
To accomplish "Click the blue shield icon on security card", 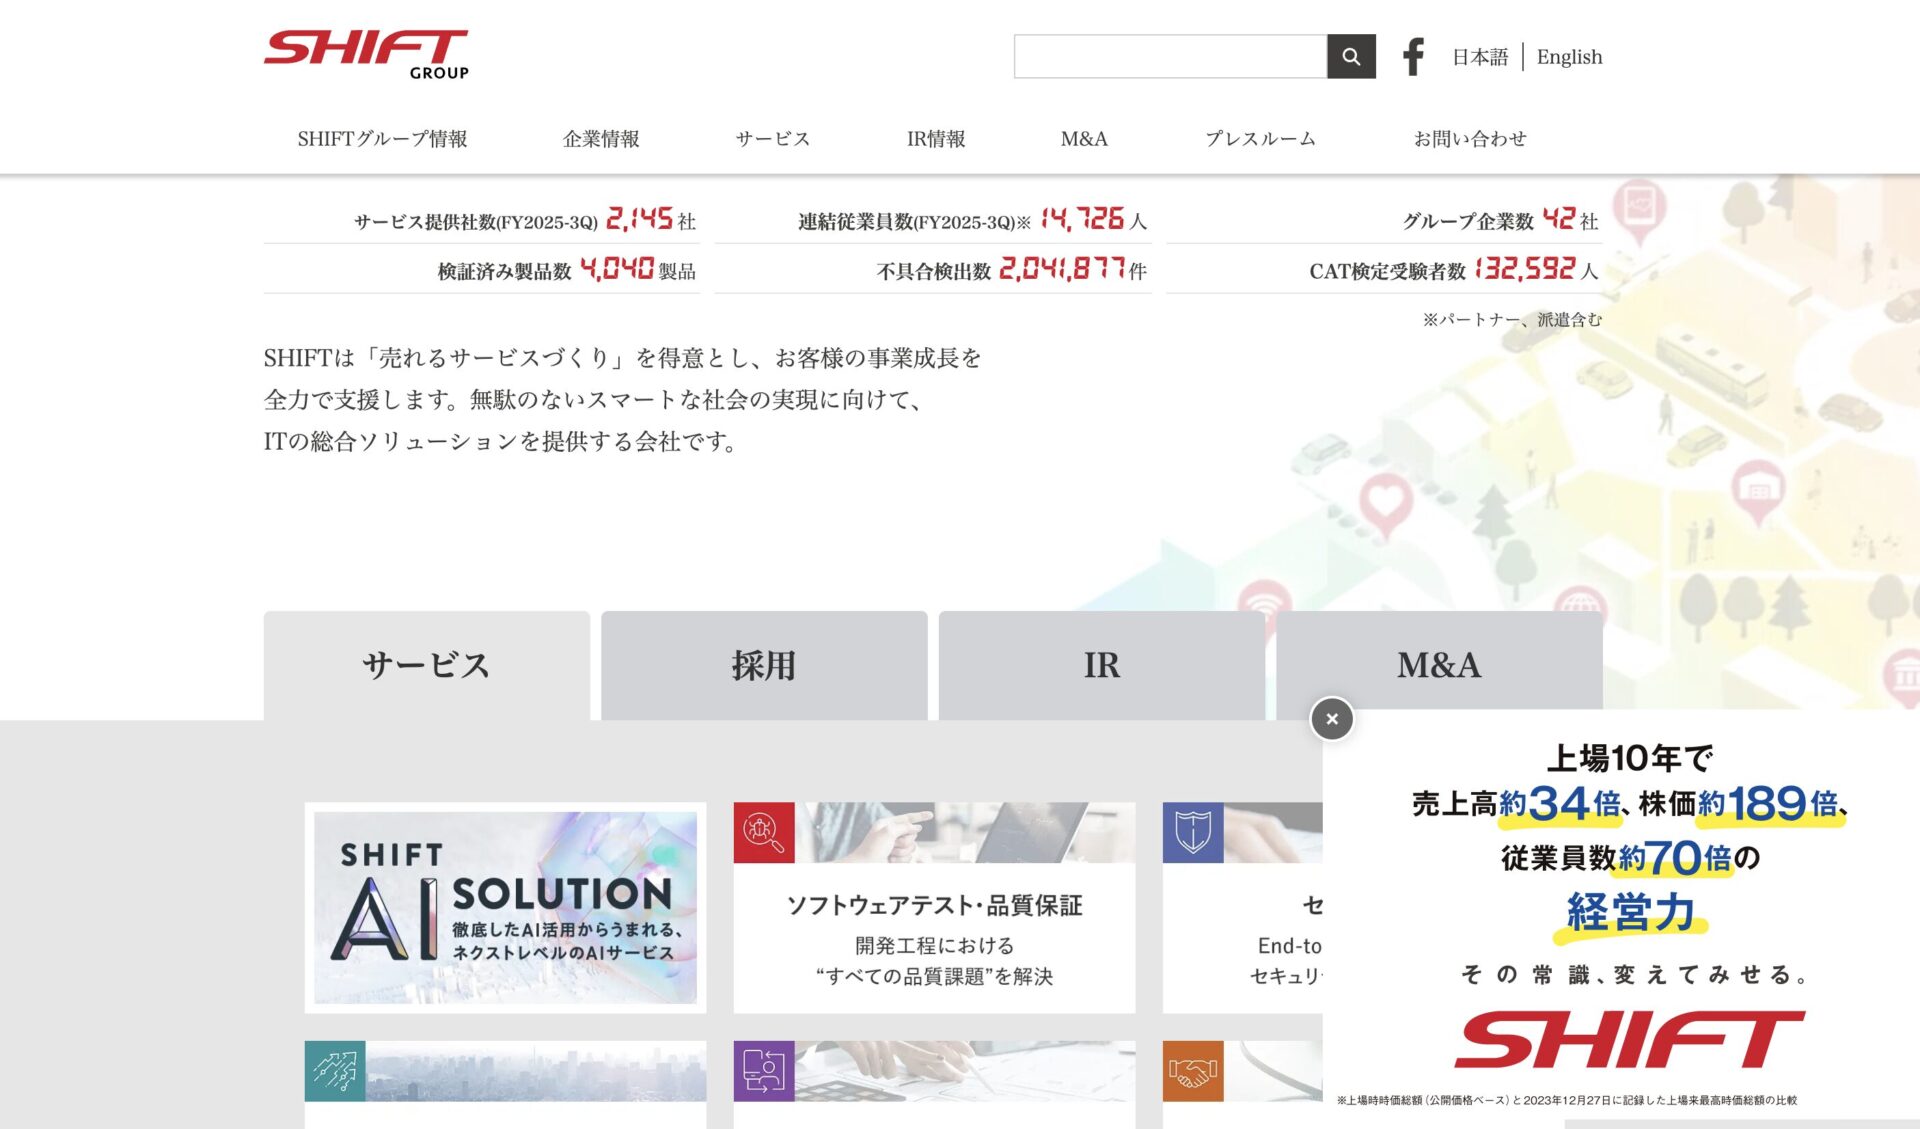I will pos(1193,832).
